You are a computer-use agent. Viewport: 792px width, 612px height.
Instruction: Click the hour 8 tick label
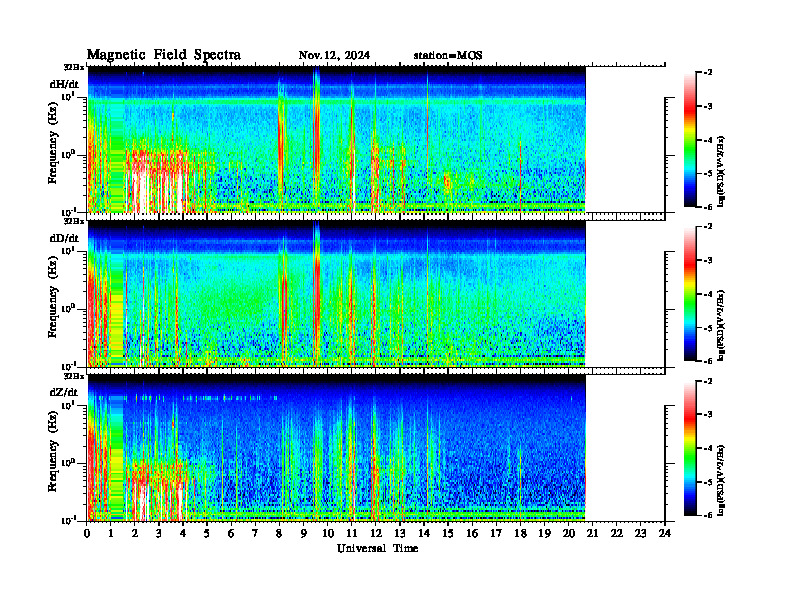279,533
